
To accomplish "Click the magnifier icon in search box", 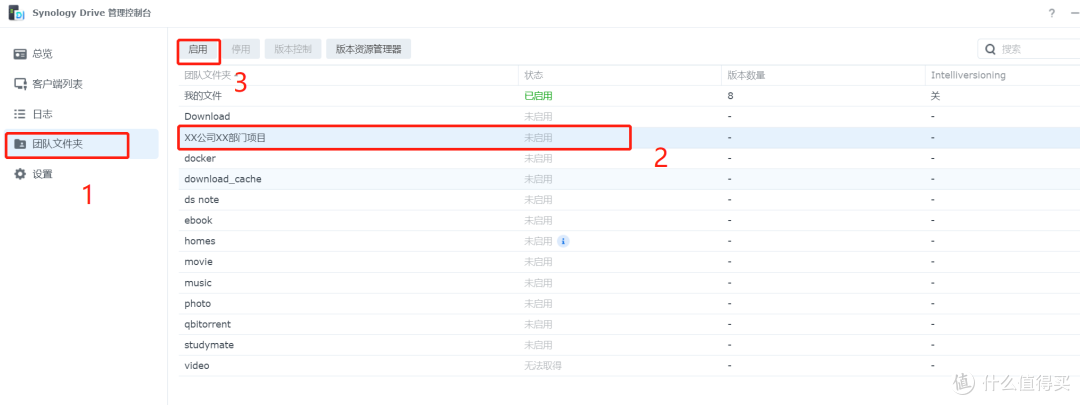I will tap(990, 49).
